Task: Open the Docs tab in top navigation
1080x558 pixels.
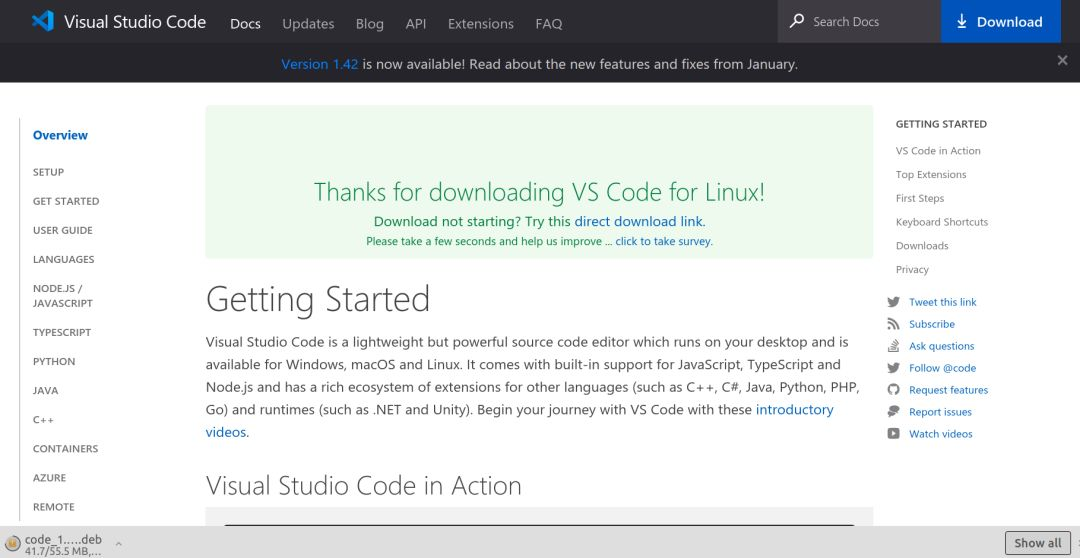Action: pyautogui.click(x=245, y=23)
